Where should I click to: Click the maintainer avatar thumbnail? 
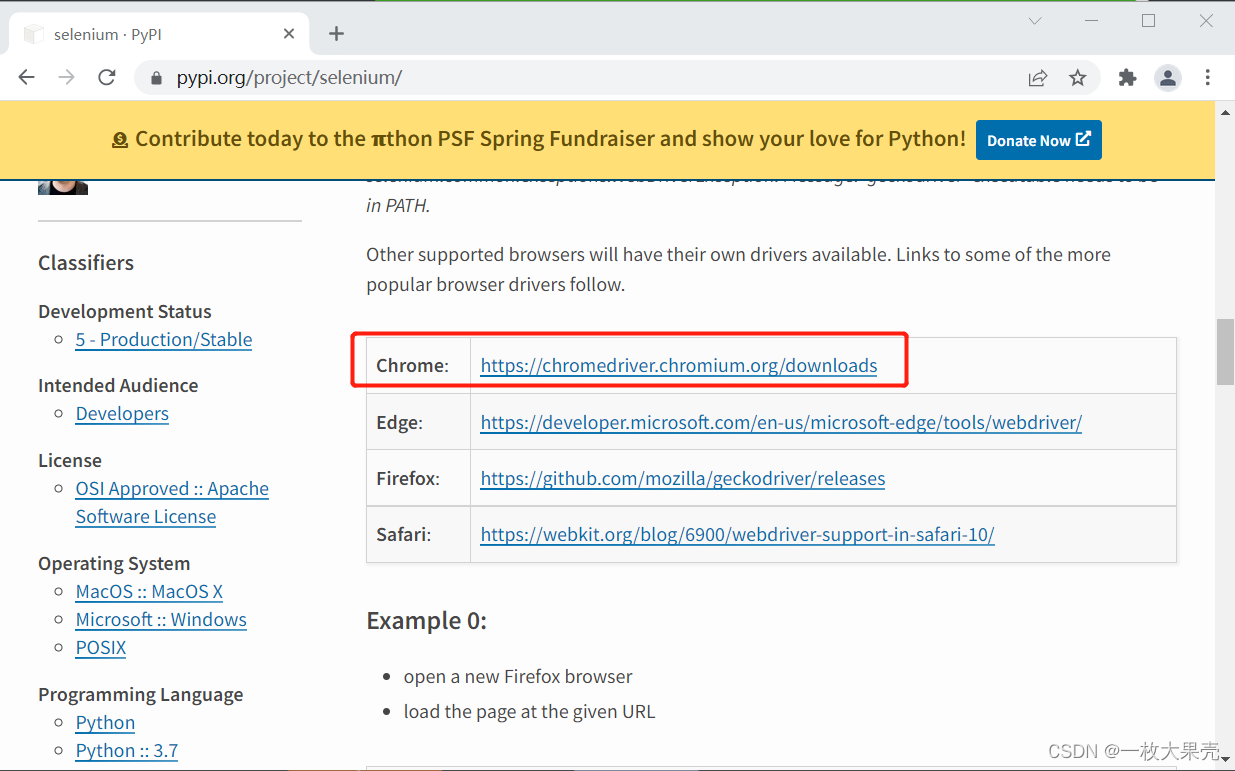(x=63, y=187)
